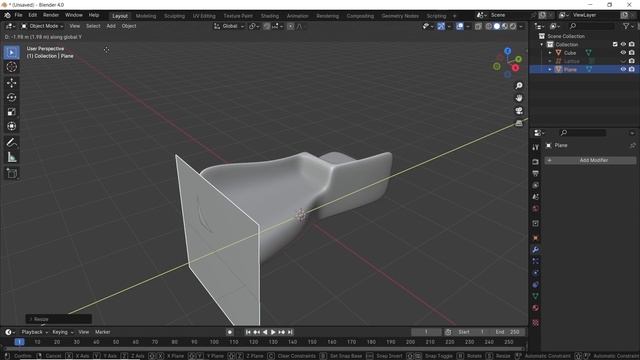Open the Playback dropdown
640x360 pixels.
coord(34,332)
